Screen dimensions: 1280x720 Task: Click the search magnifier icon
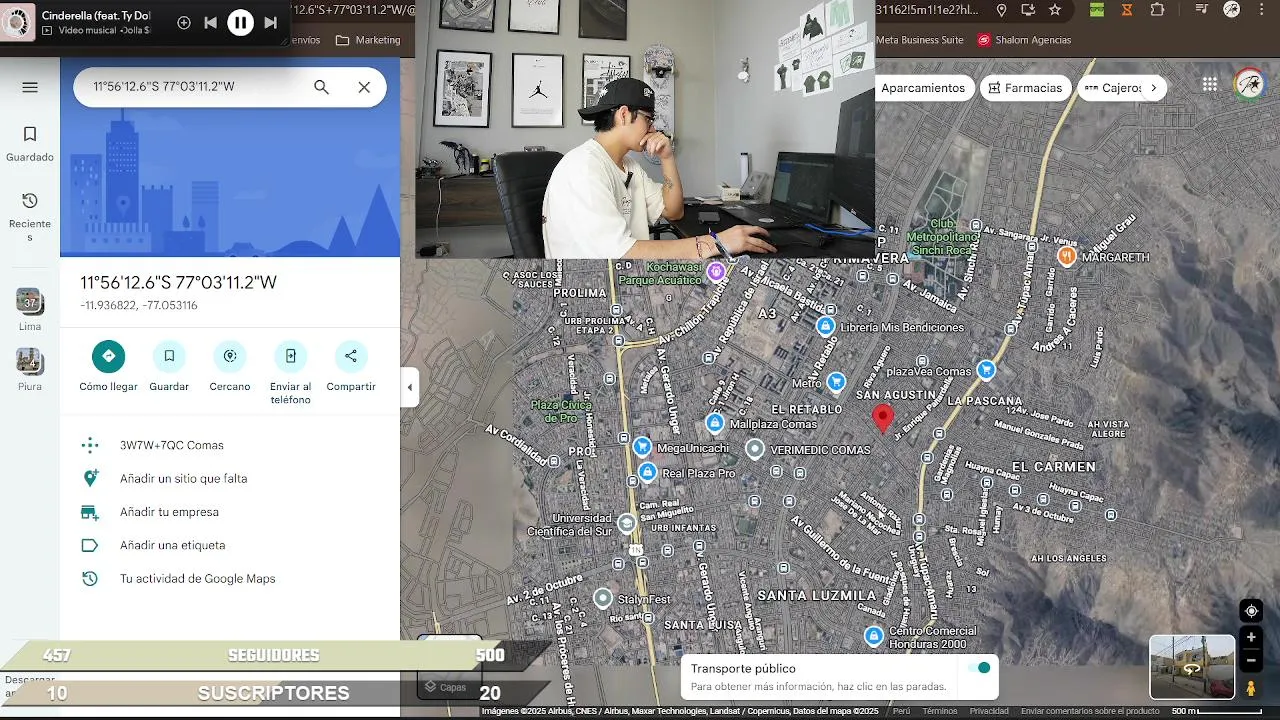pos(321,87)
